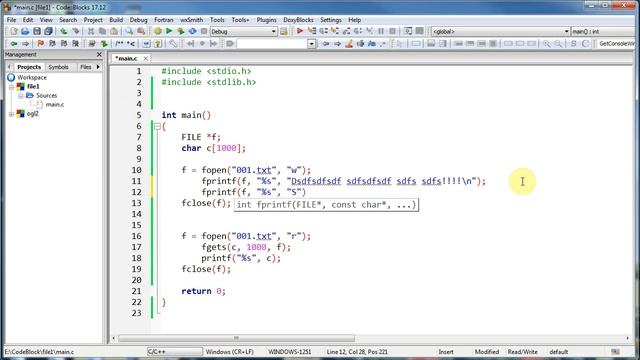Toggle the regex search option icon
This screenshot has width=640, height=360.
coord(382,44)
